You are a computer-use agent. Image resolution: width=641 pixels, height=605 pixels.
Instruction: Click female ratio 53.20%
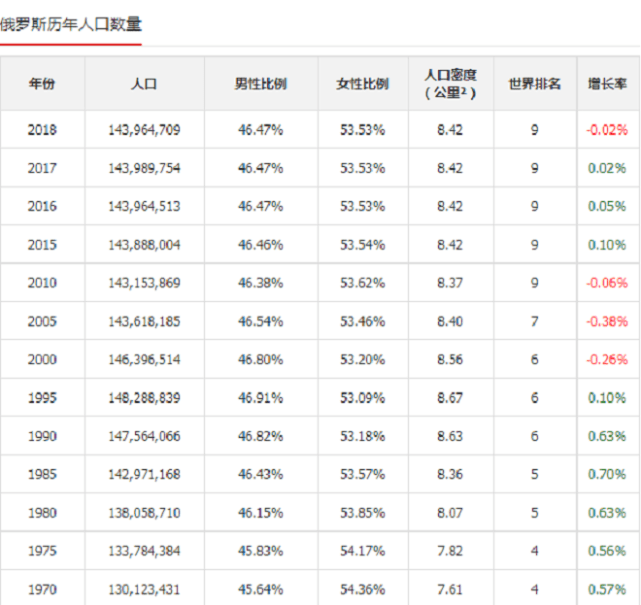(x=363, y=359)
